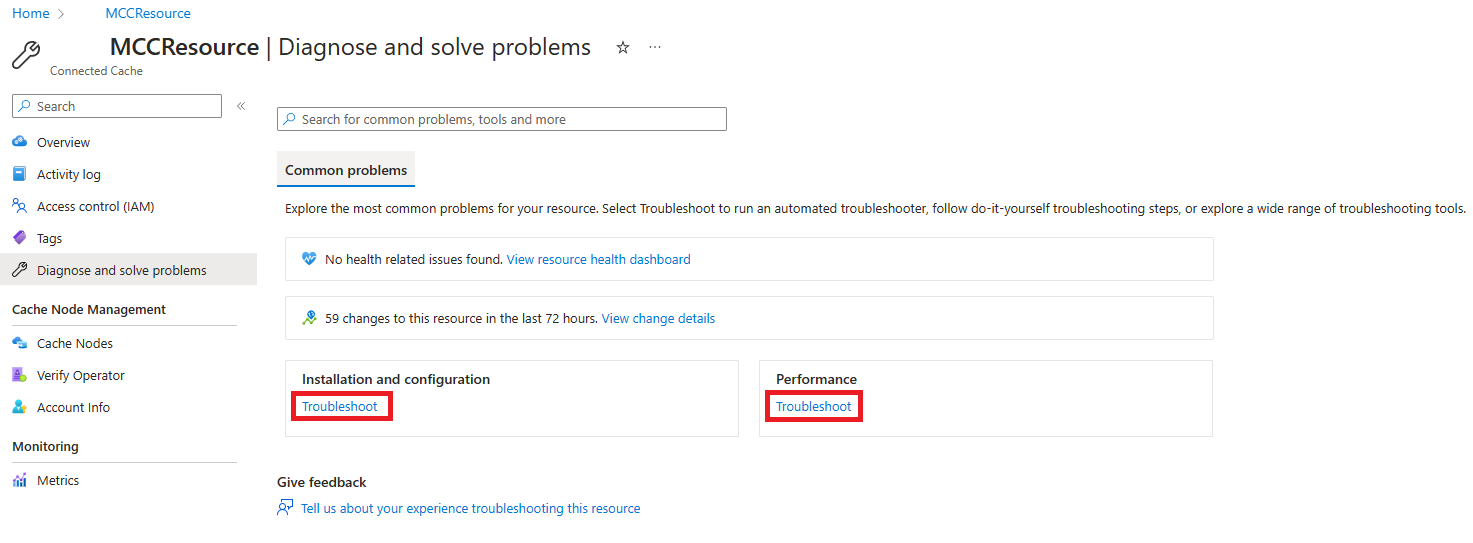The height and width of the screenshot is (543, 1473).
Task: Click the common problems search field
Action: click(502, 119)
